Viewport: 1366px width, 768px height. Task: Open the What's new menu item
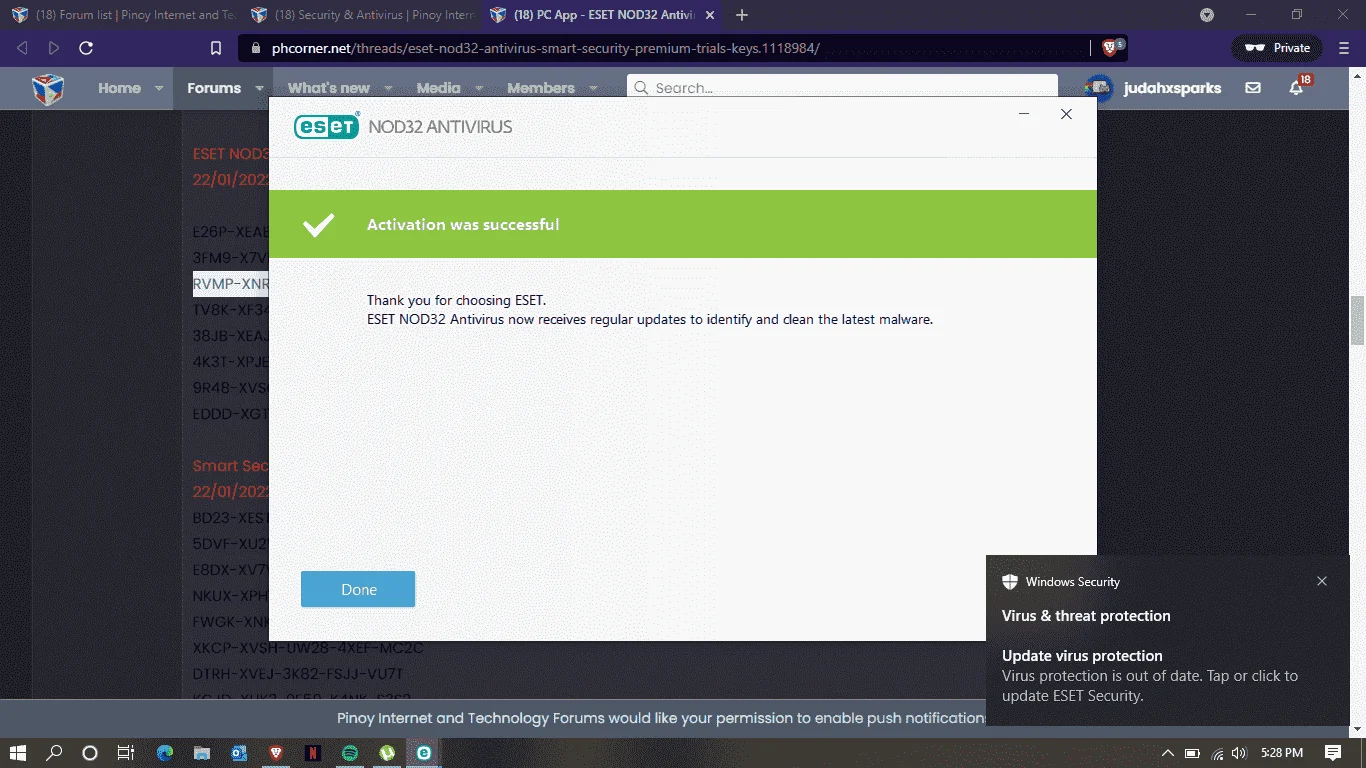click(329, 88)
